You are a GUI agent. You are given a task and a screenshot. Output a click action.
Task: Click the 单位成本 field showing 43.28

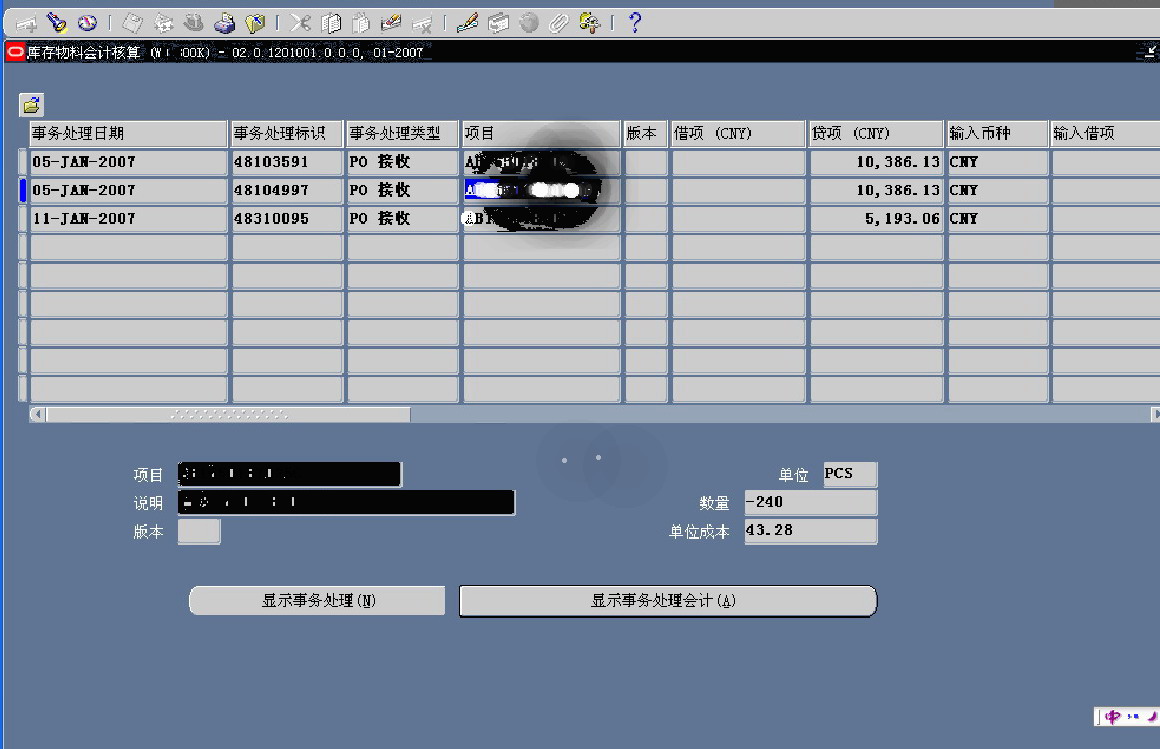[810, 531]
